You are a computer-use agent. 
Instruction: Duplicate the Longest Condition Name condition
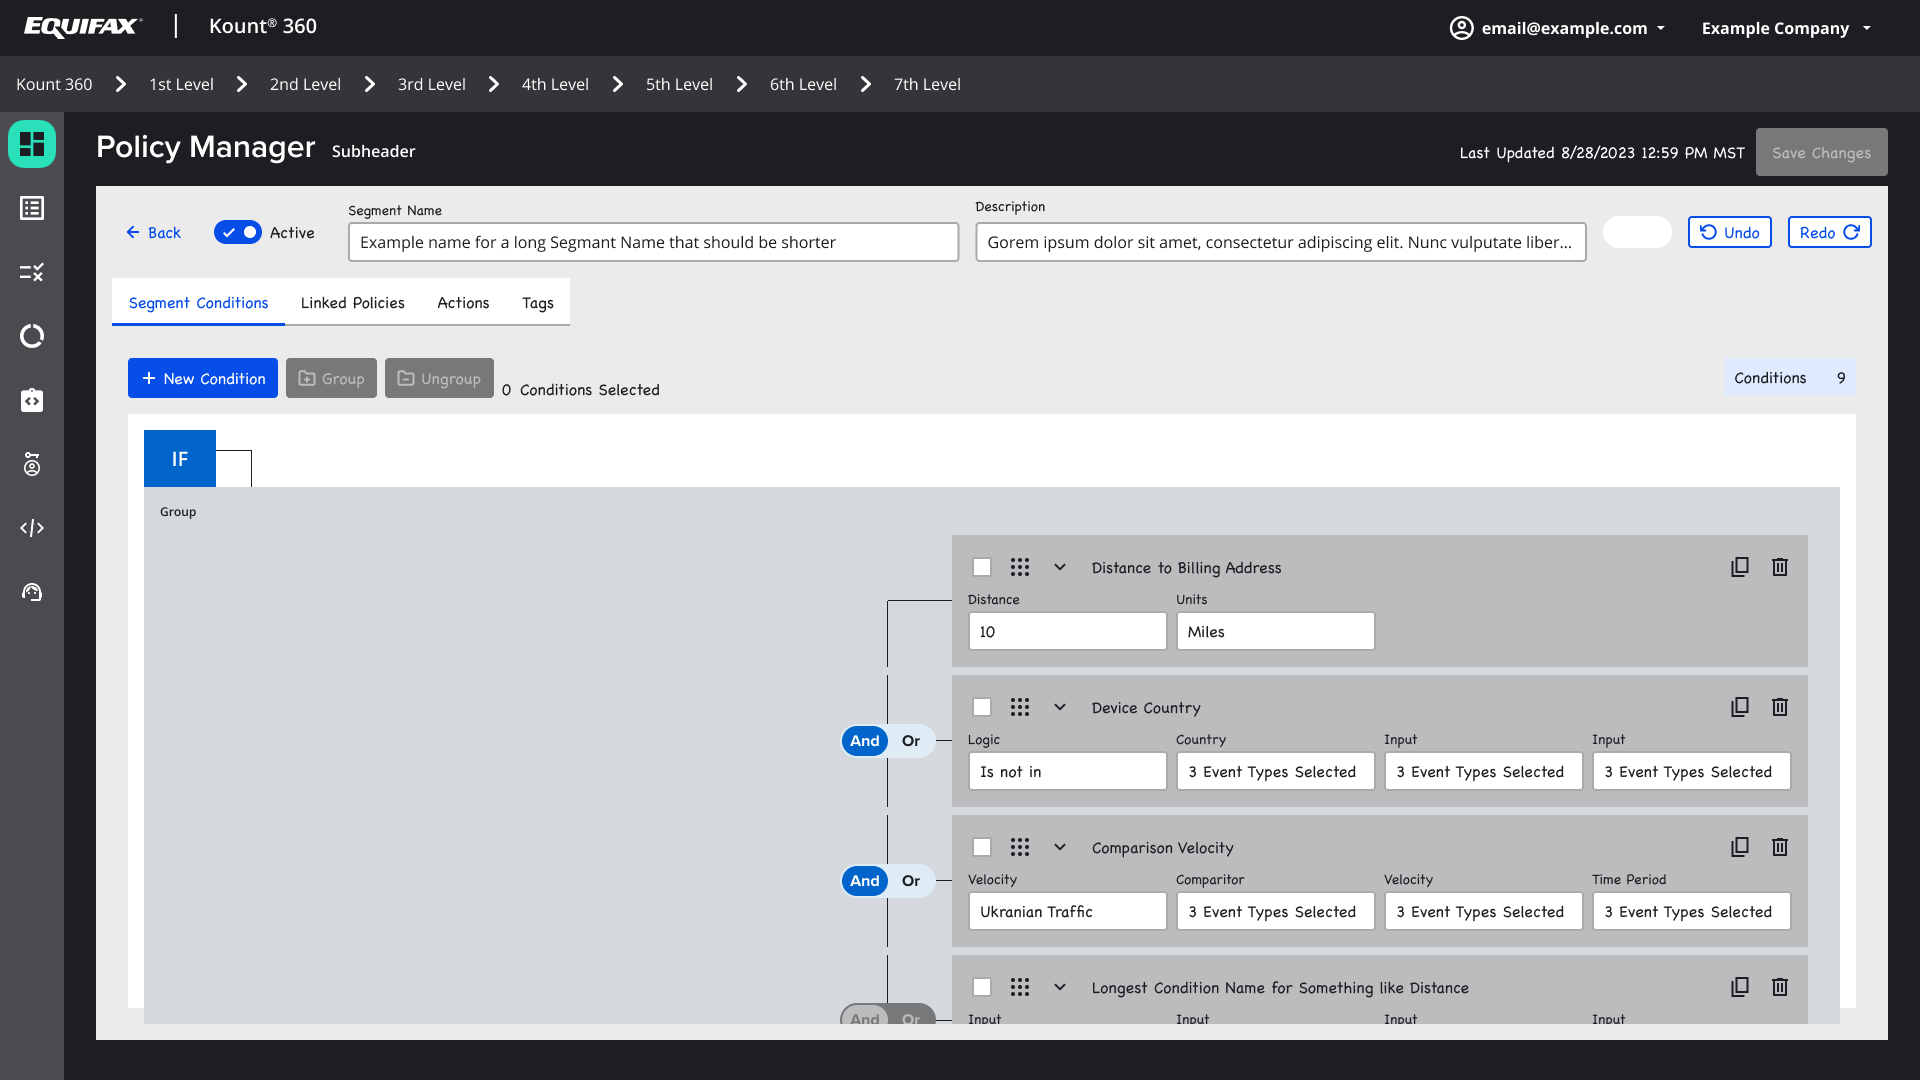click(x=1740, y=987)
